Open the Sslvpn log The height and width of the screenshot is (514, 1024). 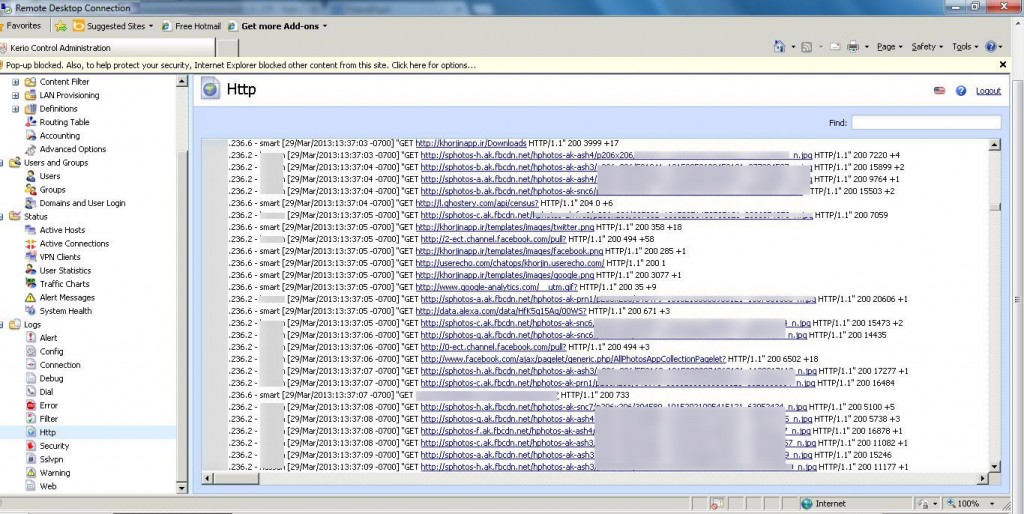click(51, 459)
